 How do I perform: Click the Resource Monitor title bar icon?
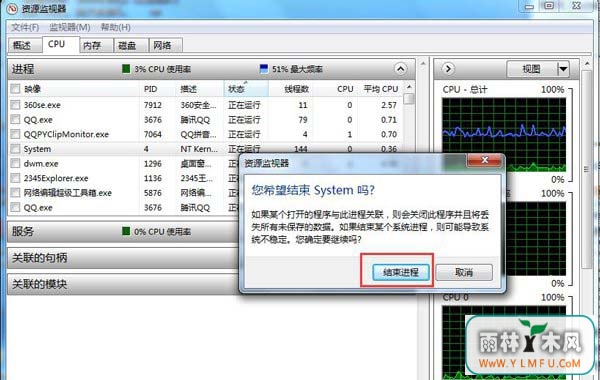pos(12,8)
